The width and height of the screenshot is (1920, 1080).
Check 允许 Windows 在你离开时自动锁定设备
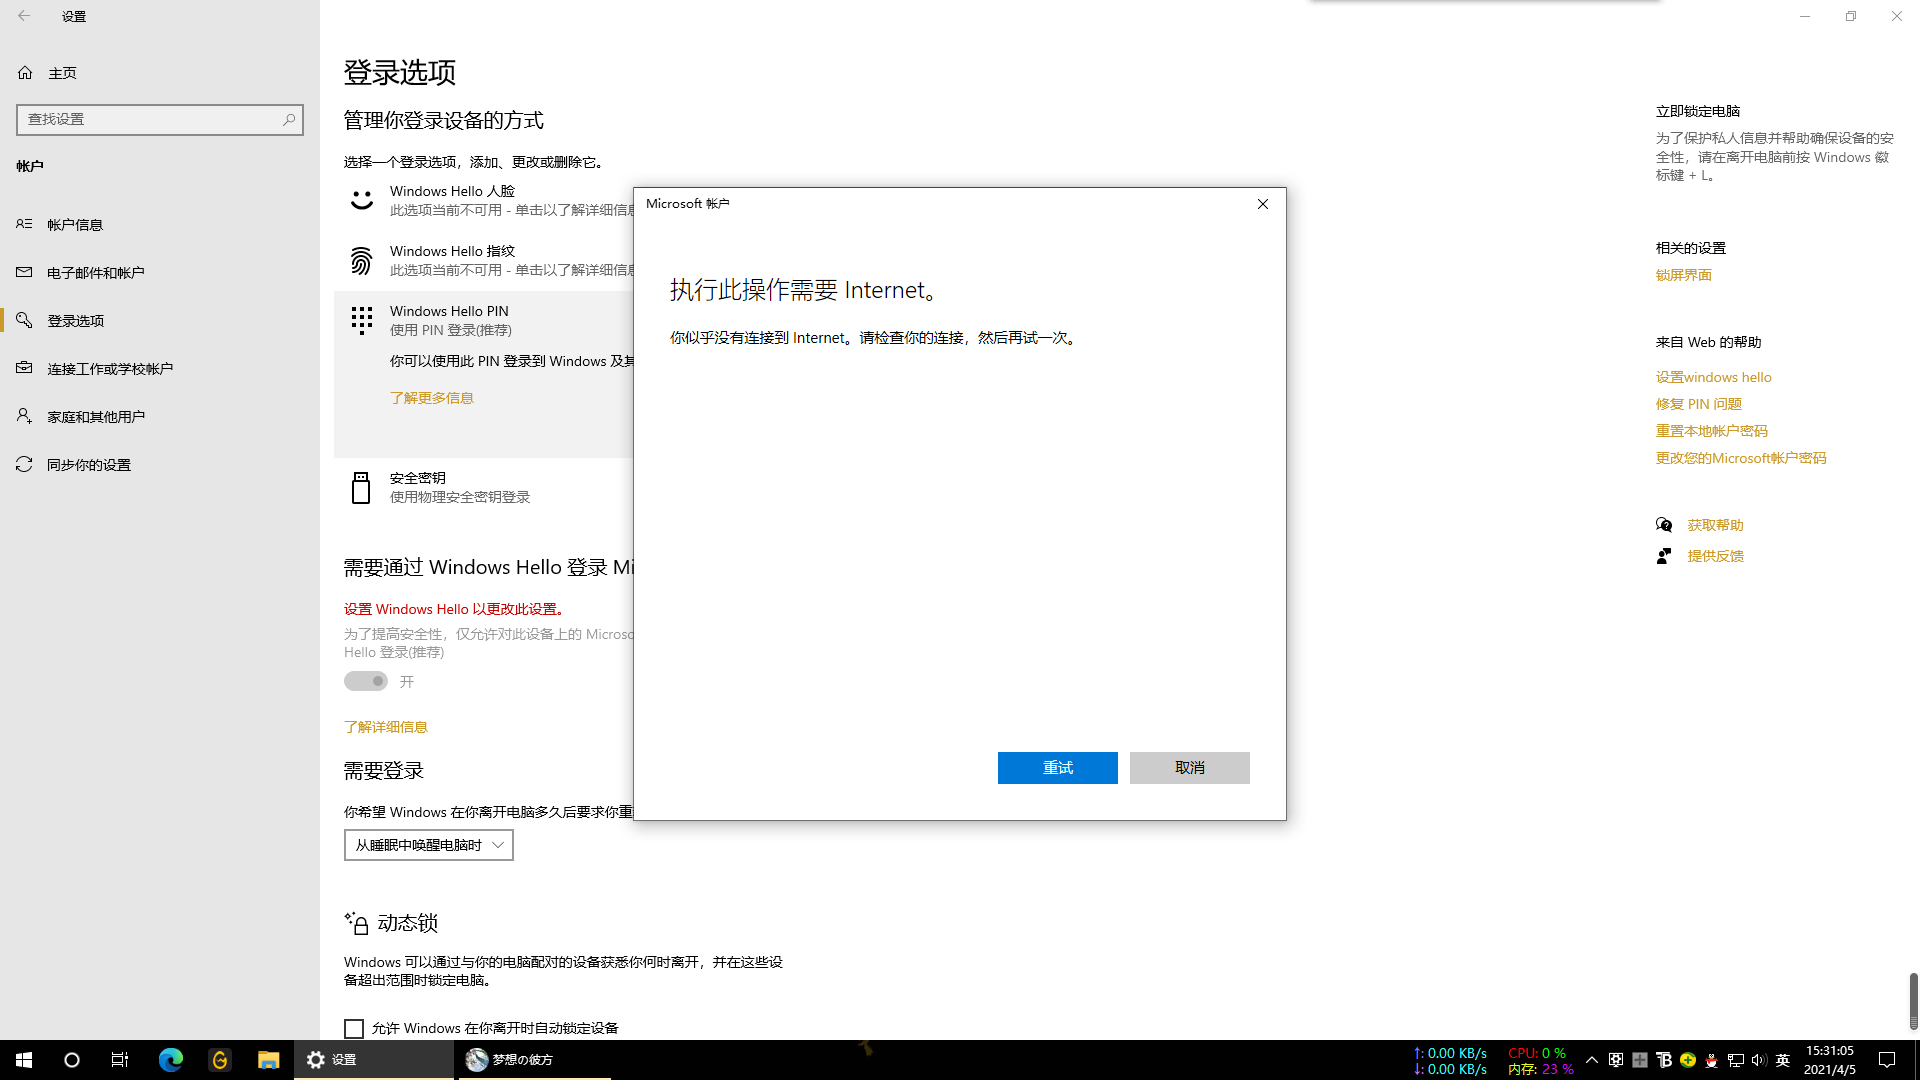click(x=354, y=1028)
